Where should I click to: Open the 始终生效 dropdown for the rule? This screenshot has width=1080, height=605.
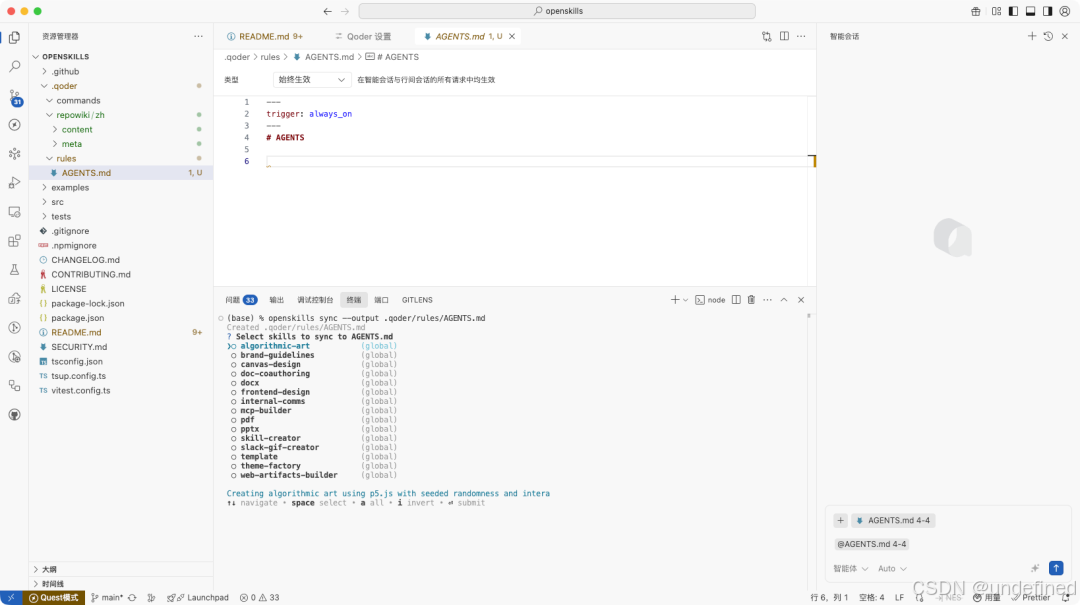coord(310,79)
